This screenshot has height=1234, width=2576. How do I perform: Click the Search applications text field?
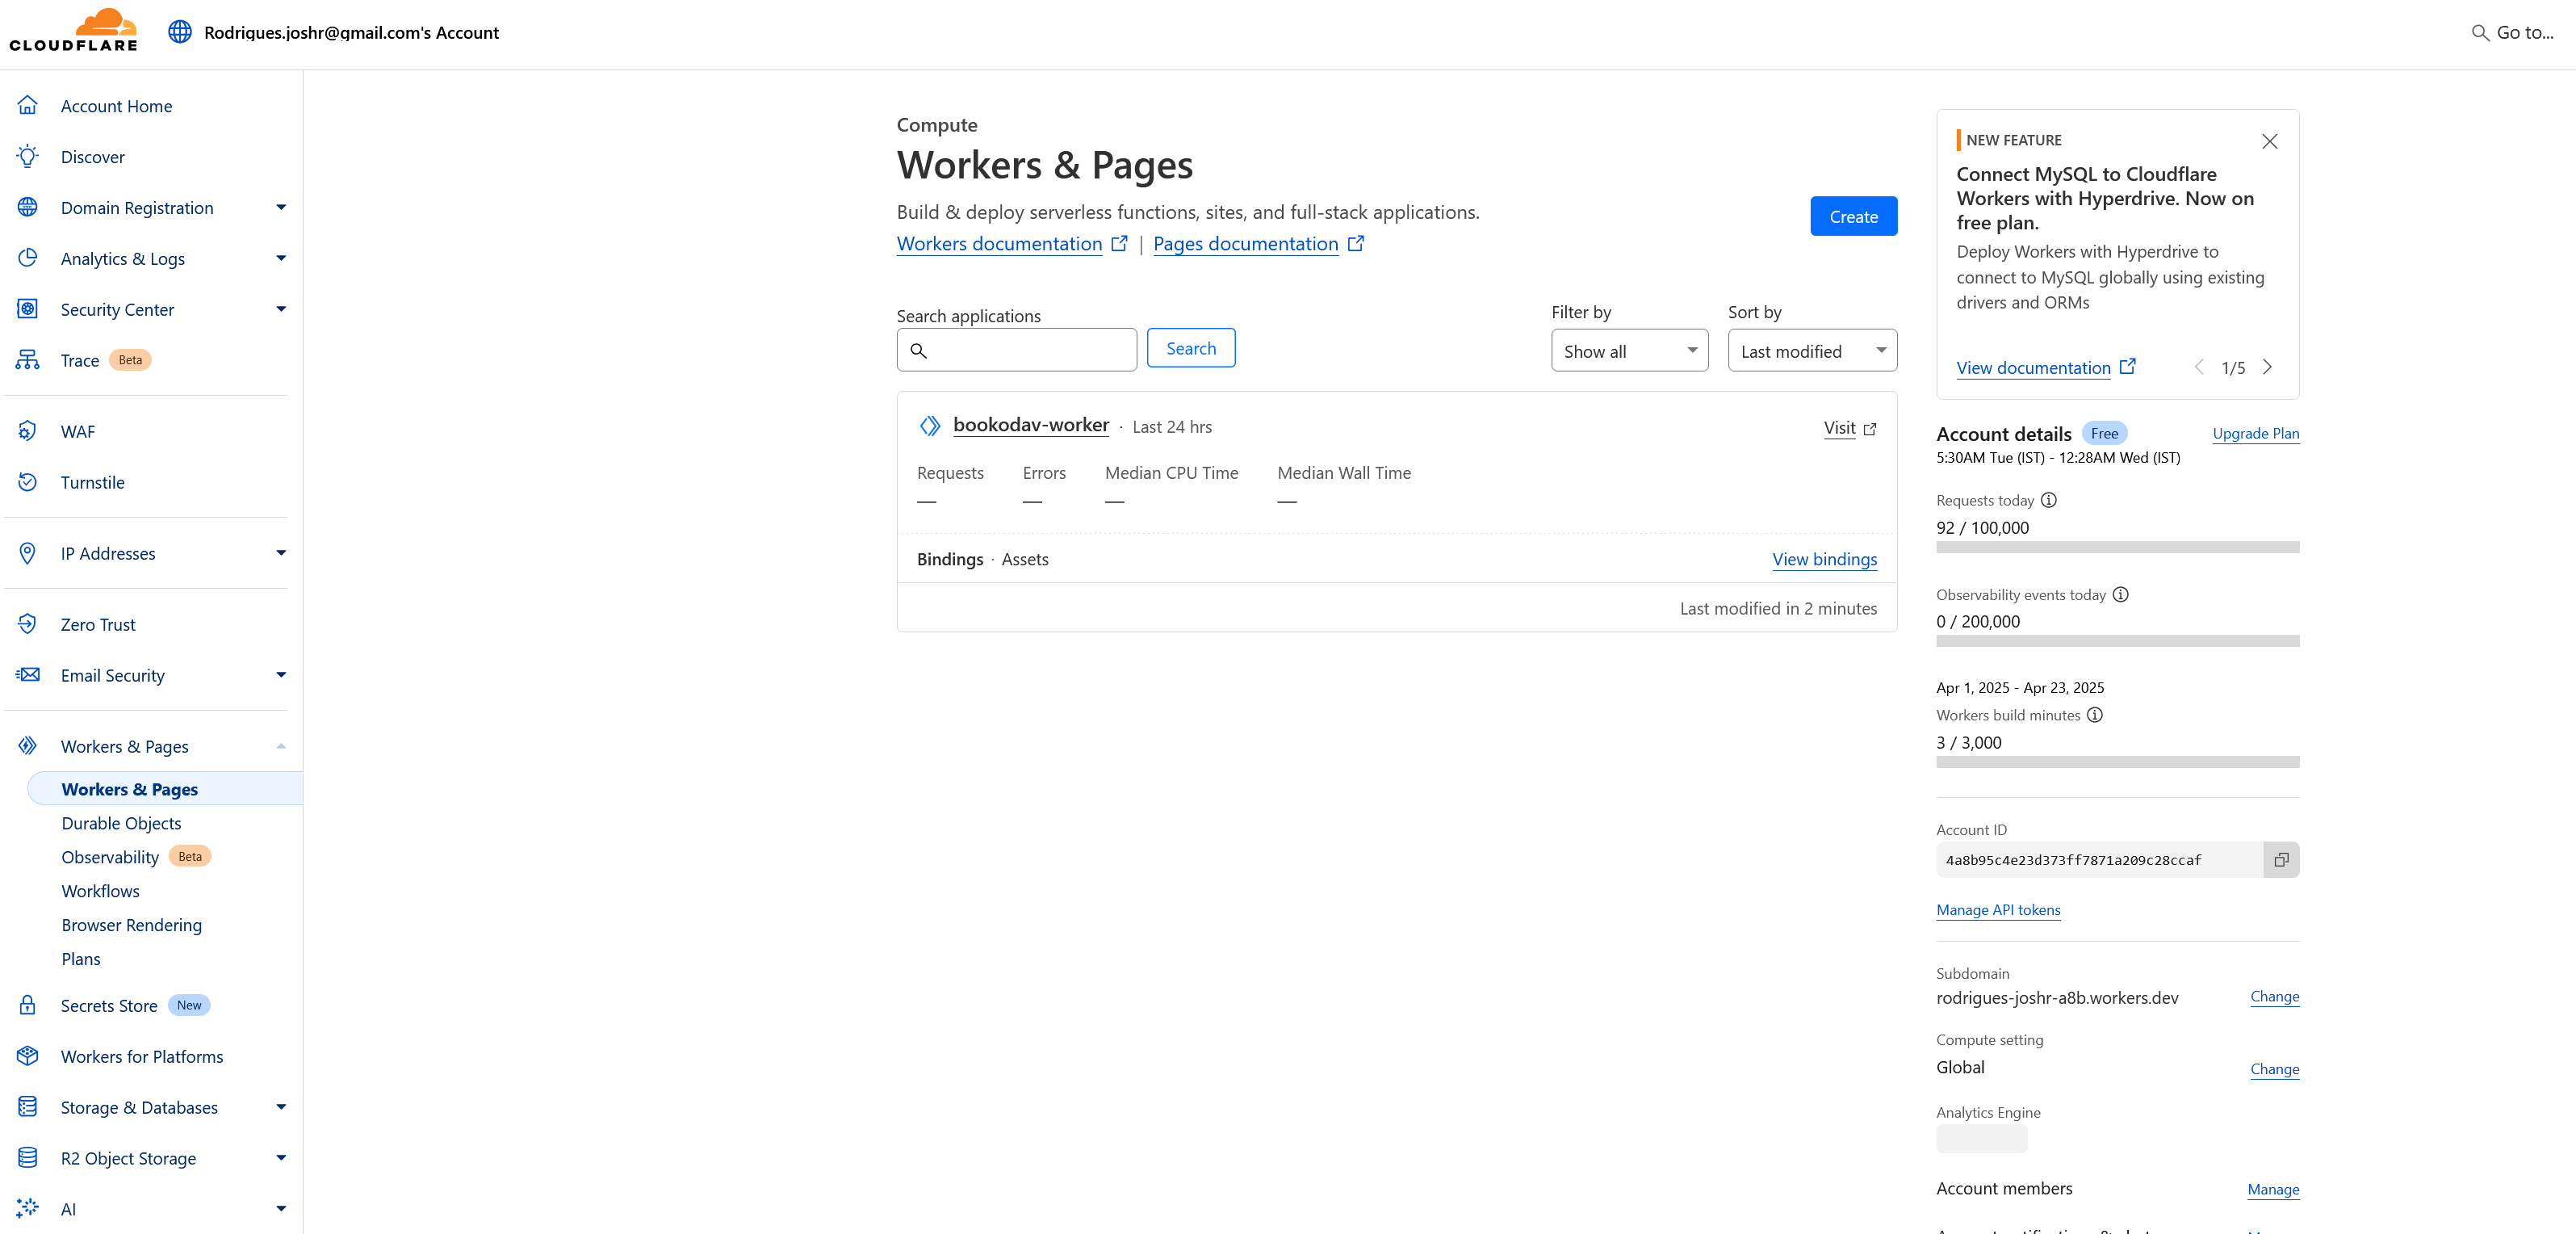tap(1016, 350)
